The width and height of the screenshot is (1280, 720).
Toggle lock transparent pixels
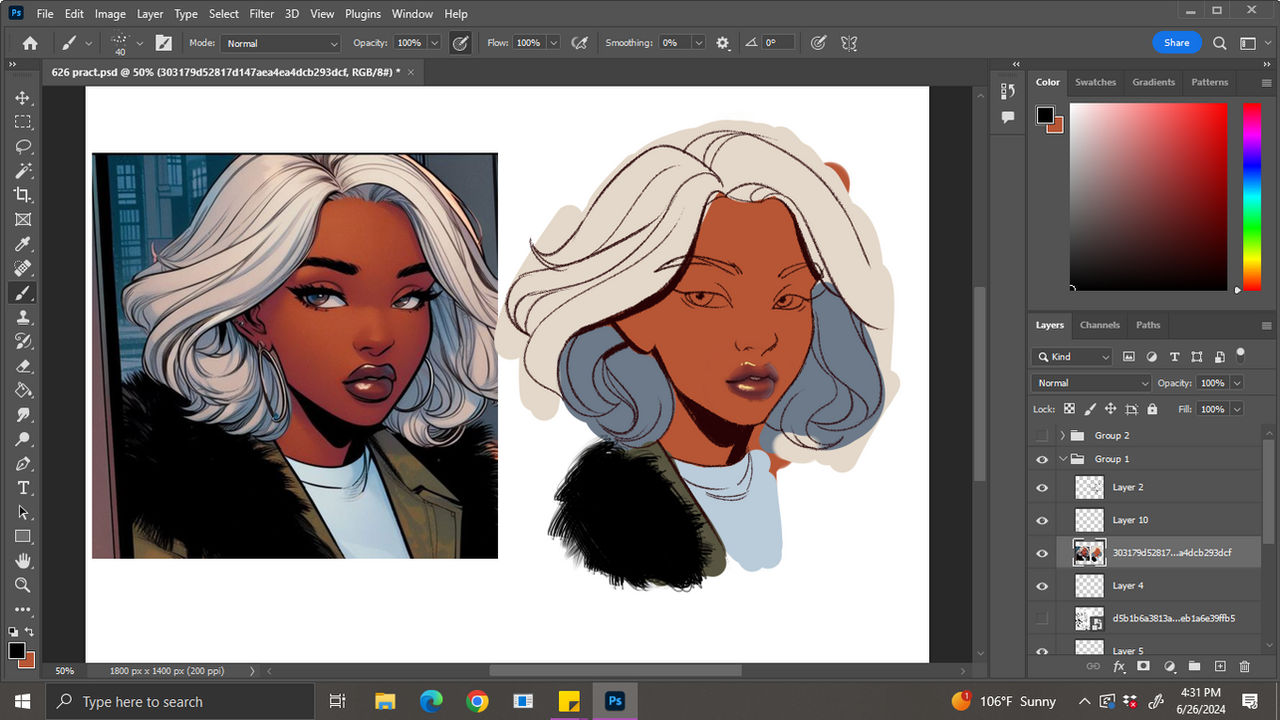1069,409
